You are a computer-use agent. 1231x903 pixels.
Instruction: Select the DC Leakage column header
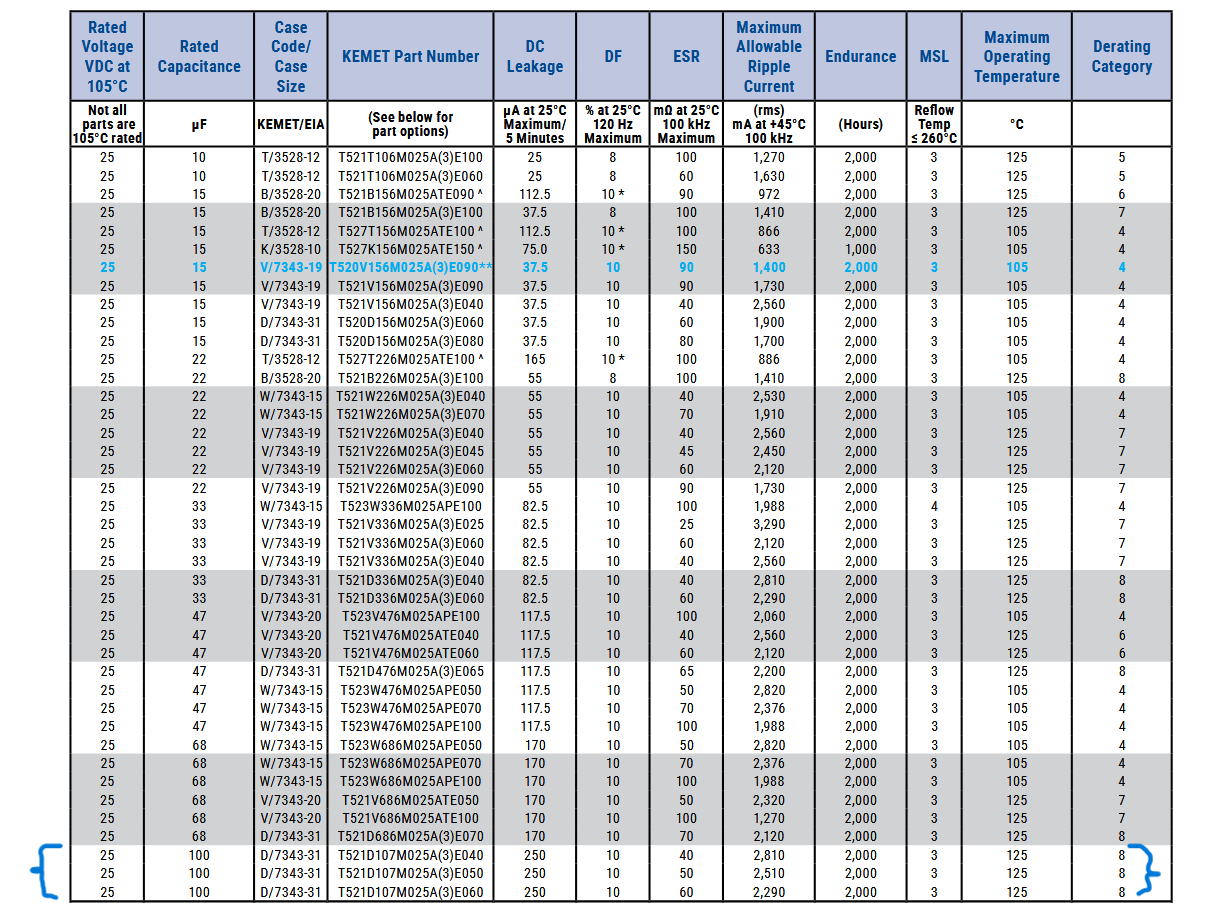coord(535,57)
